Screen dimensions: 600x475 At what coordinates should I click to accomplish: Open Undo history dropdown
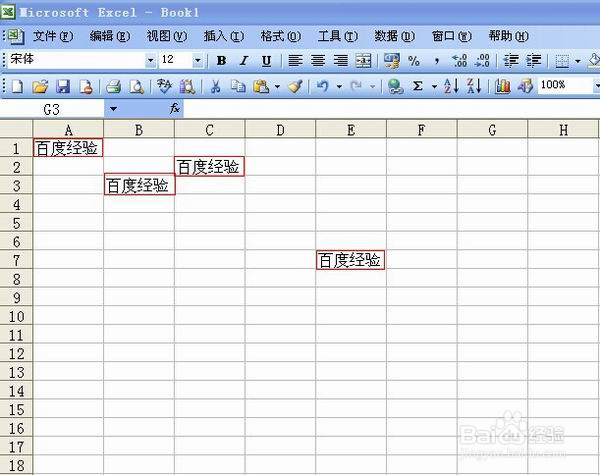tap(339, 86)
